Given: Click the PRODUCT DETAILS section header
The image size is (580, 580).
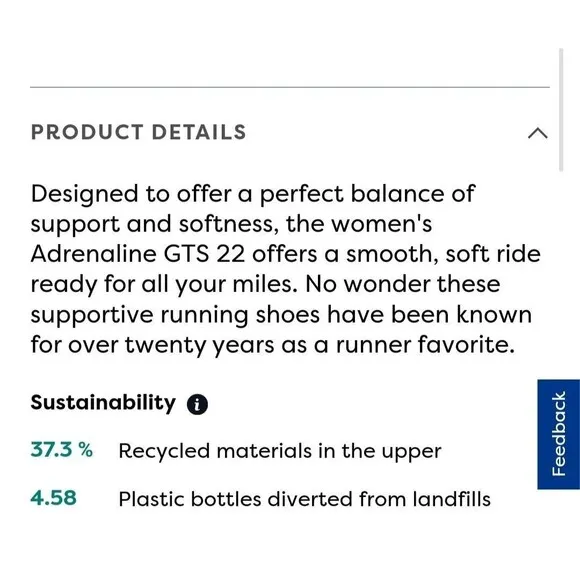Looking at the screenshot, I should (x=138, y=132).
